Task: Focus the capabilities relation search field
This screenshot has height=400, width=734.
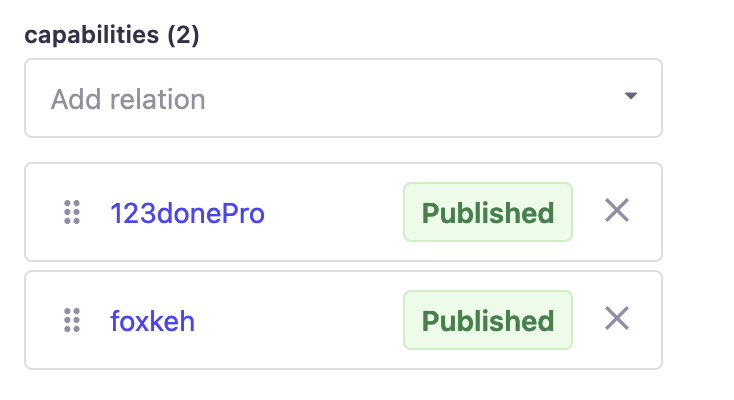Action: coord(343,98)
